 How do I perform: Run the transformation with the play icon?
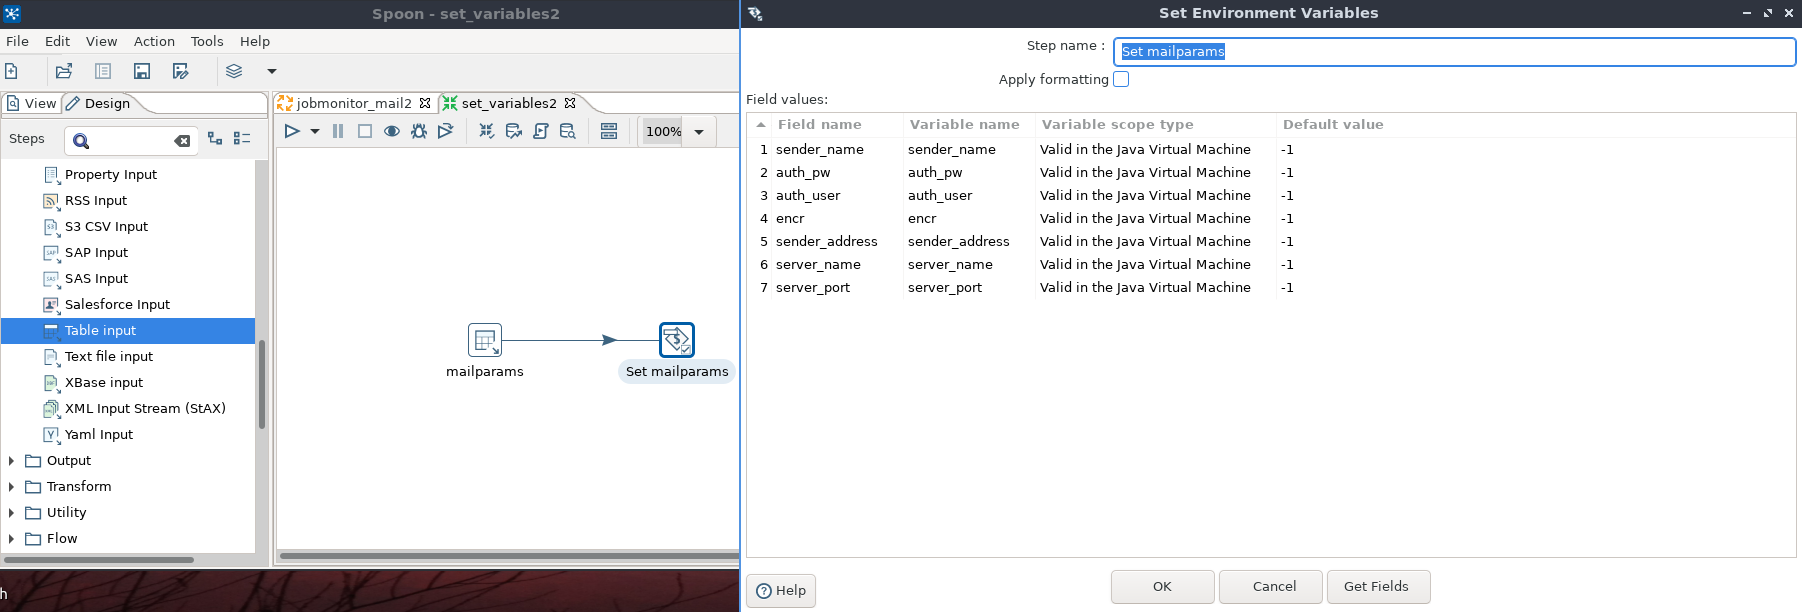292,131
